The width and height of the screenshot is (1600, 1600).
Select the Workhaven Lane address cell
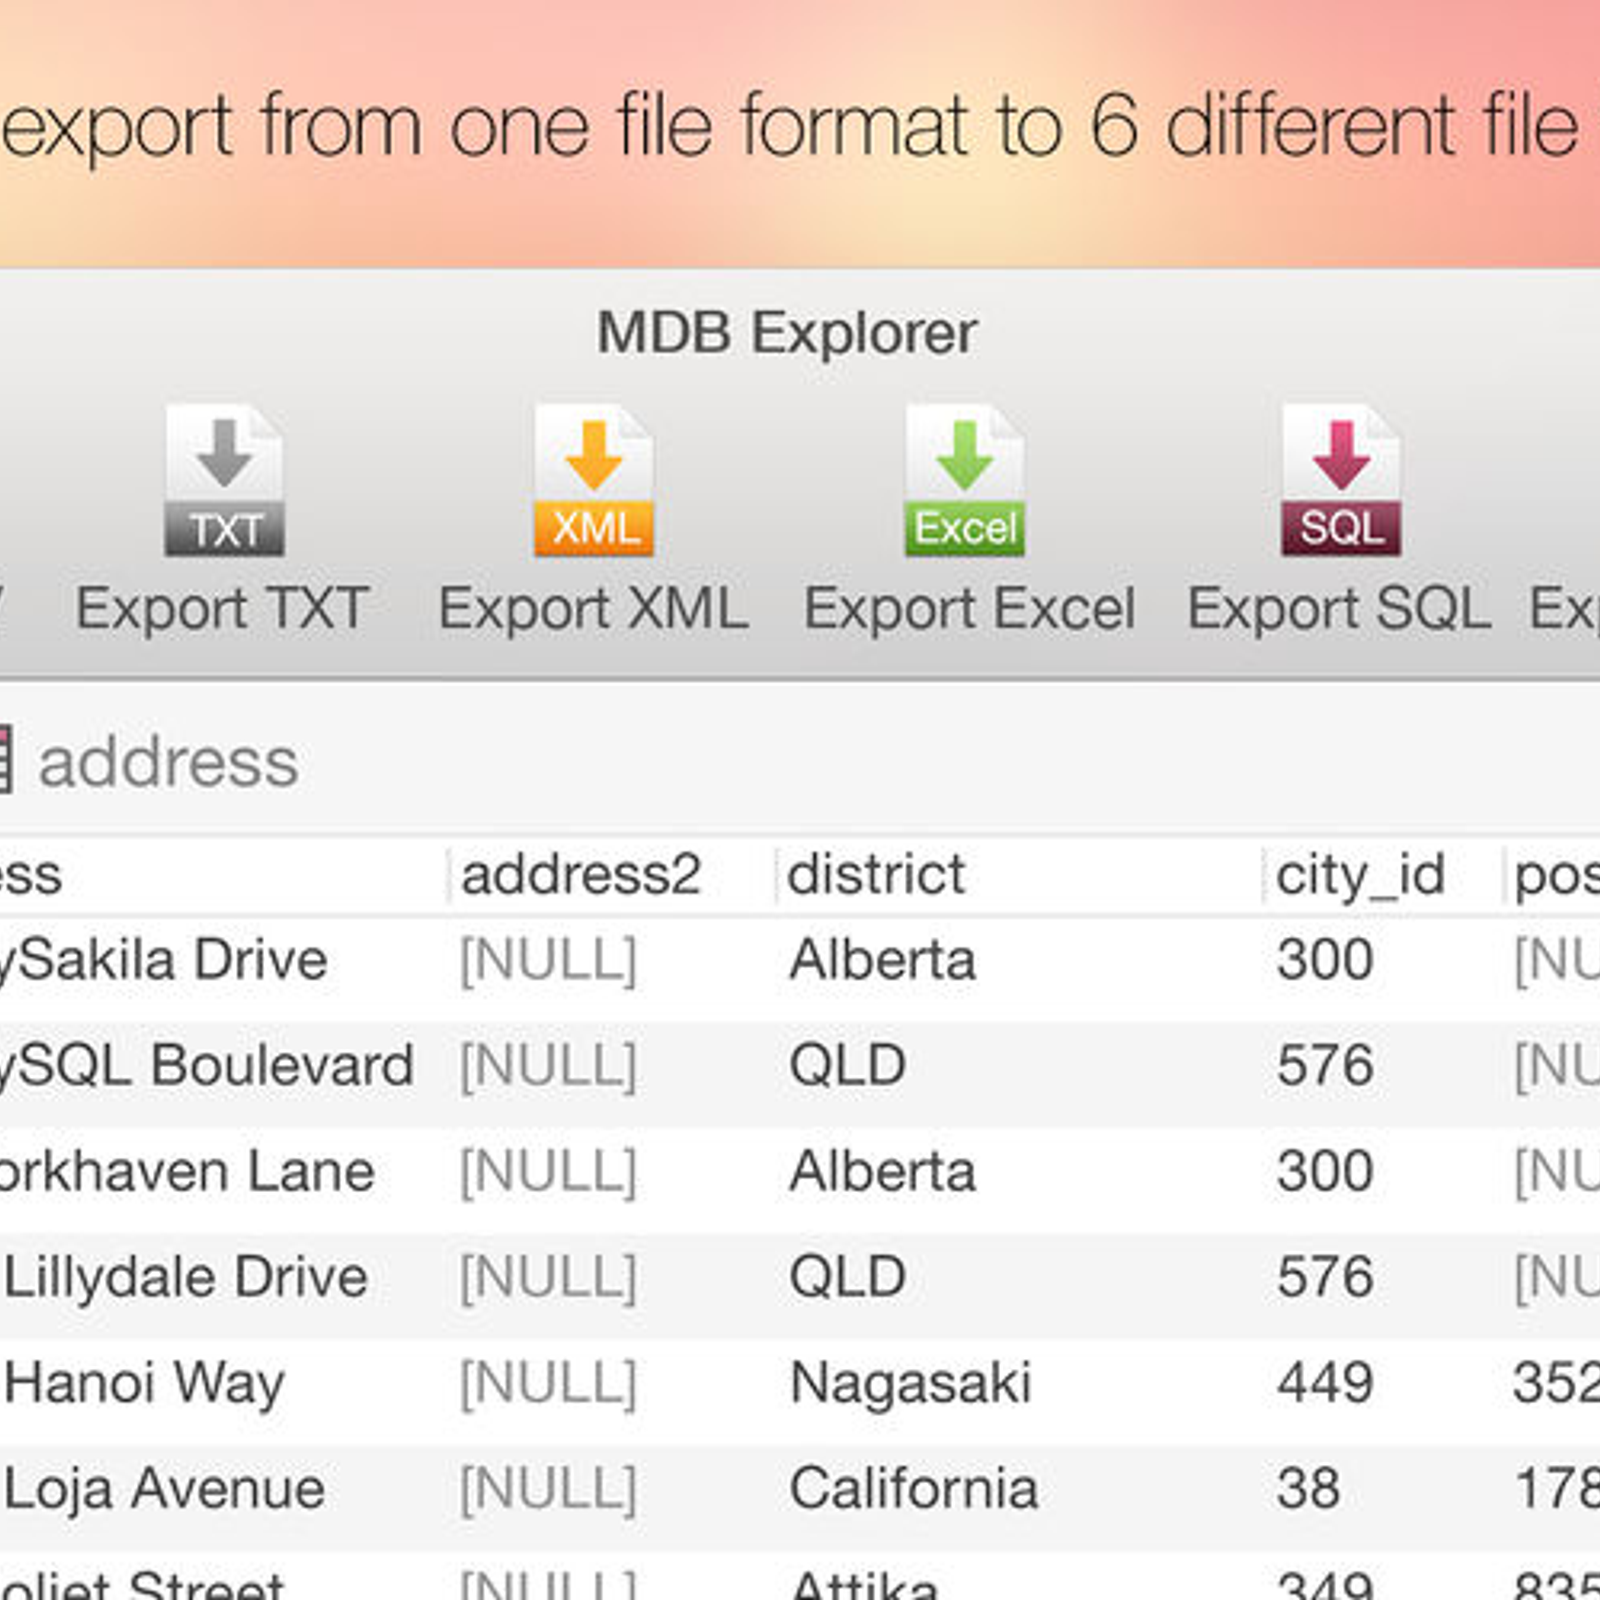point(187,1172)
